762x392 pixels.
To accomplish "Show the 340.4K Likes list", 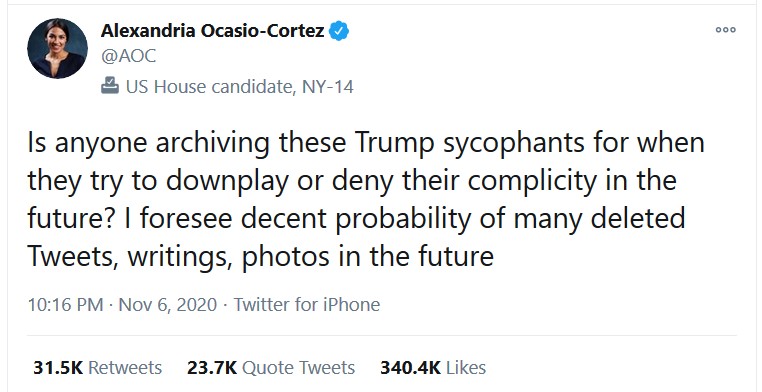I will [433, 368].
